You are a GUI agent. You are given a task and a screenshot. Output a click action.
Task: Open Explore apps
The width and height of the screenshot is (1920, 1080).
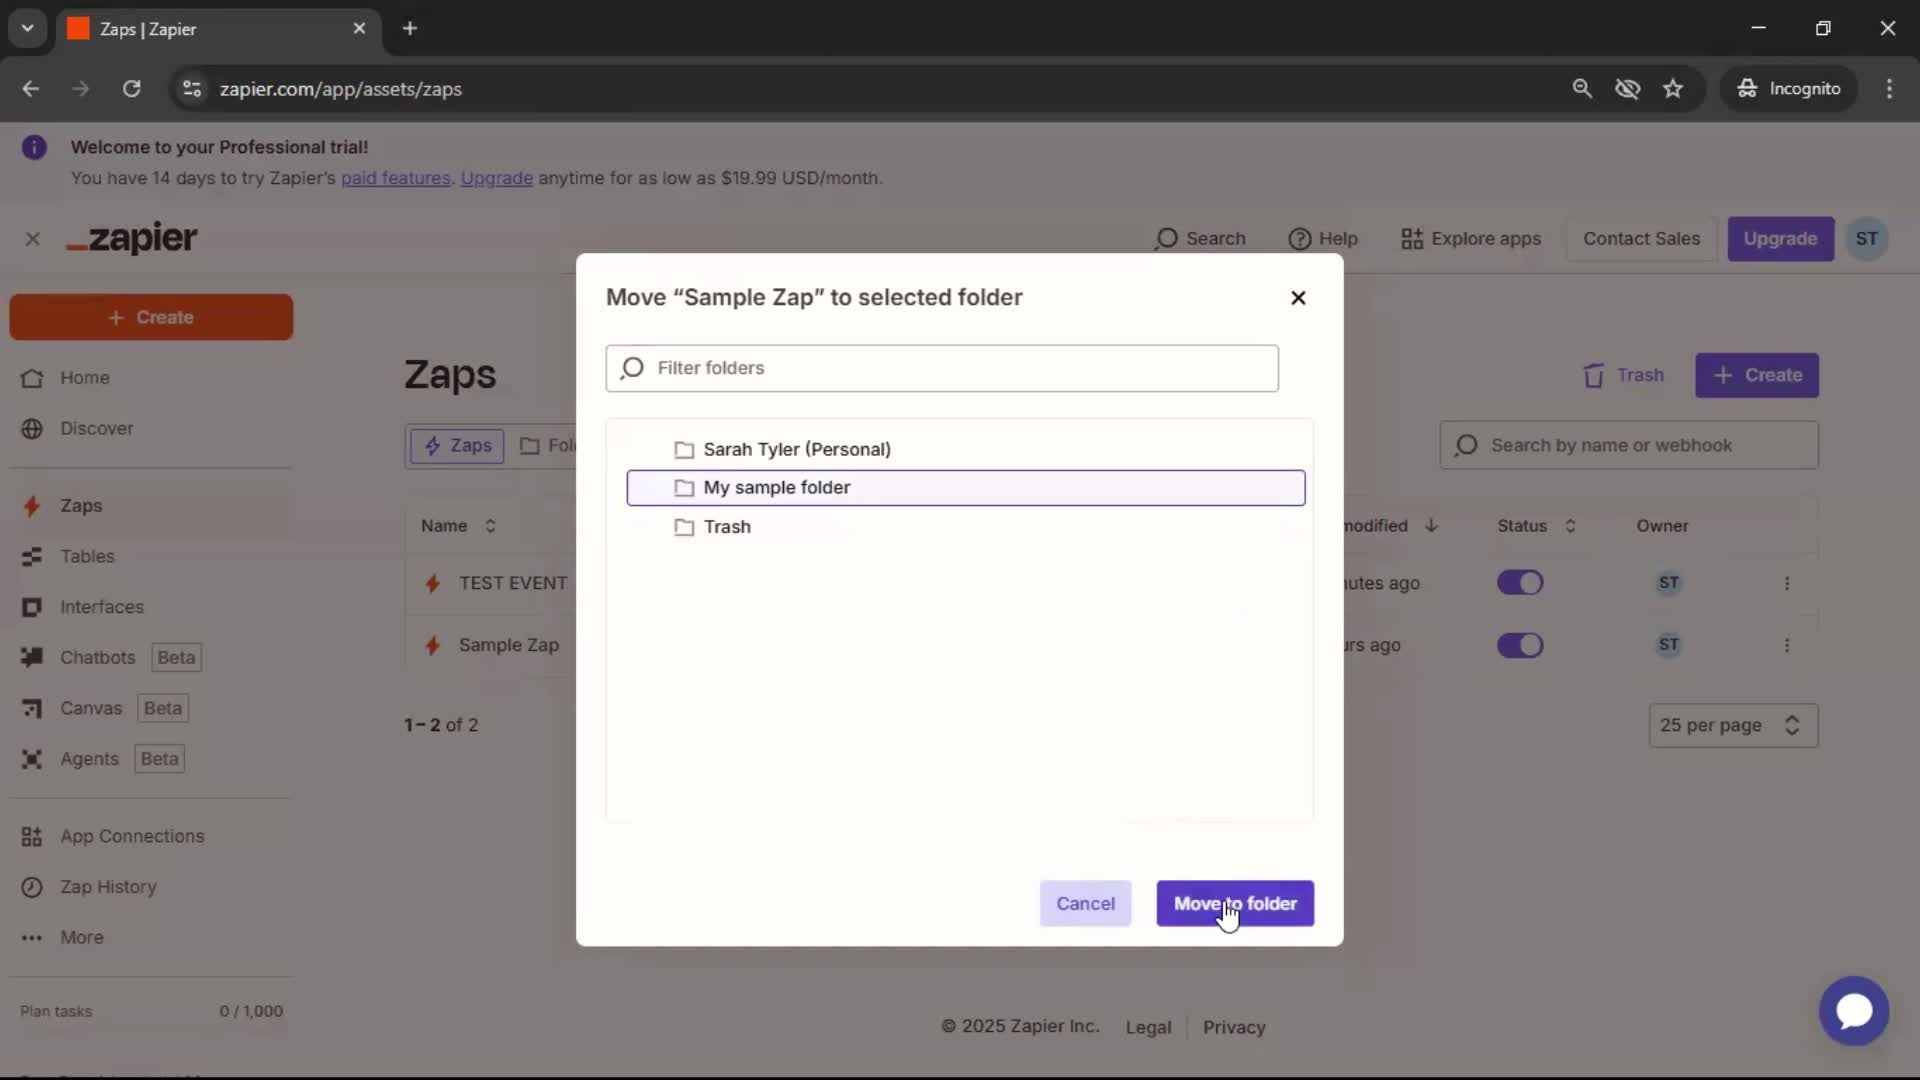point(1471,239)
